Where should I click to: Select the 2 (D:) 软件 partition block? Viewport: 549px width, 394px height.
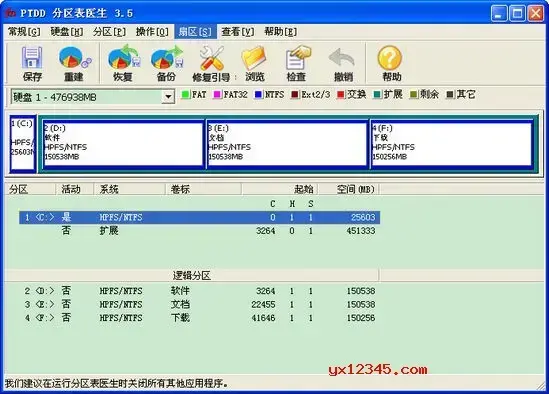123,144
